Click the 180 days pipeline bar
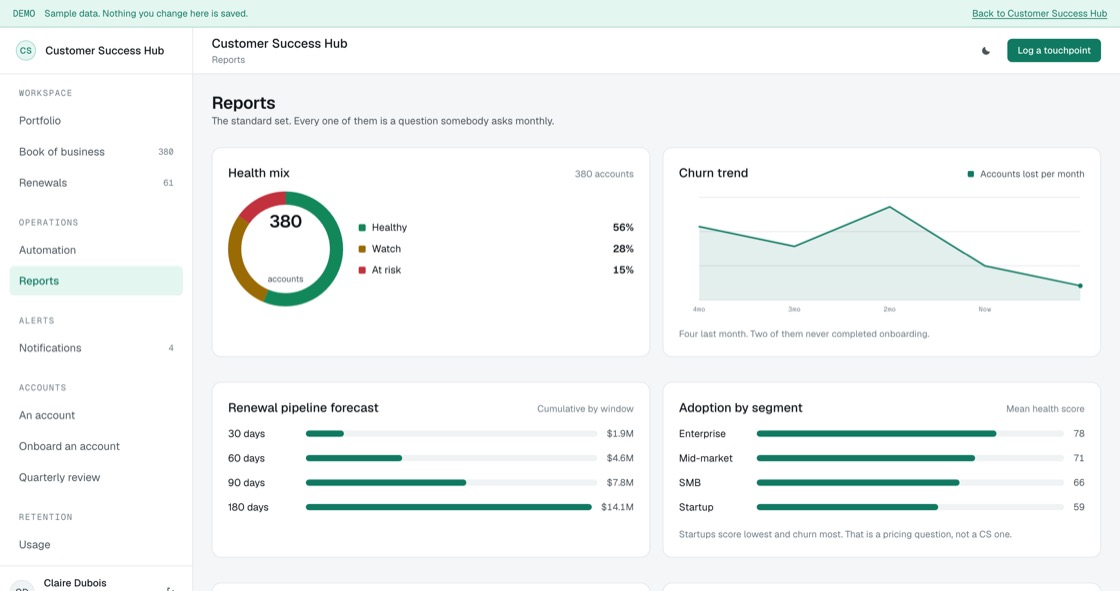 pos(449,507)
